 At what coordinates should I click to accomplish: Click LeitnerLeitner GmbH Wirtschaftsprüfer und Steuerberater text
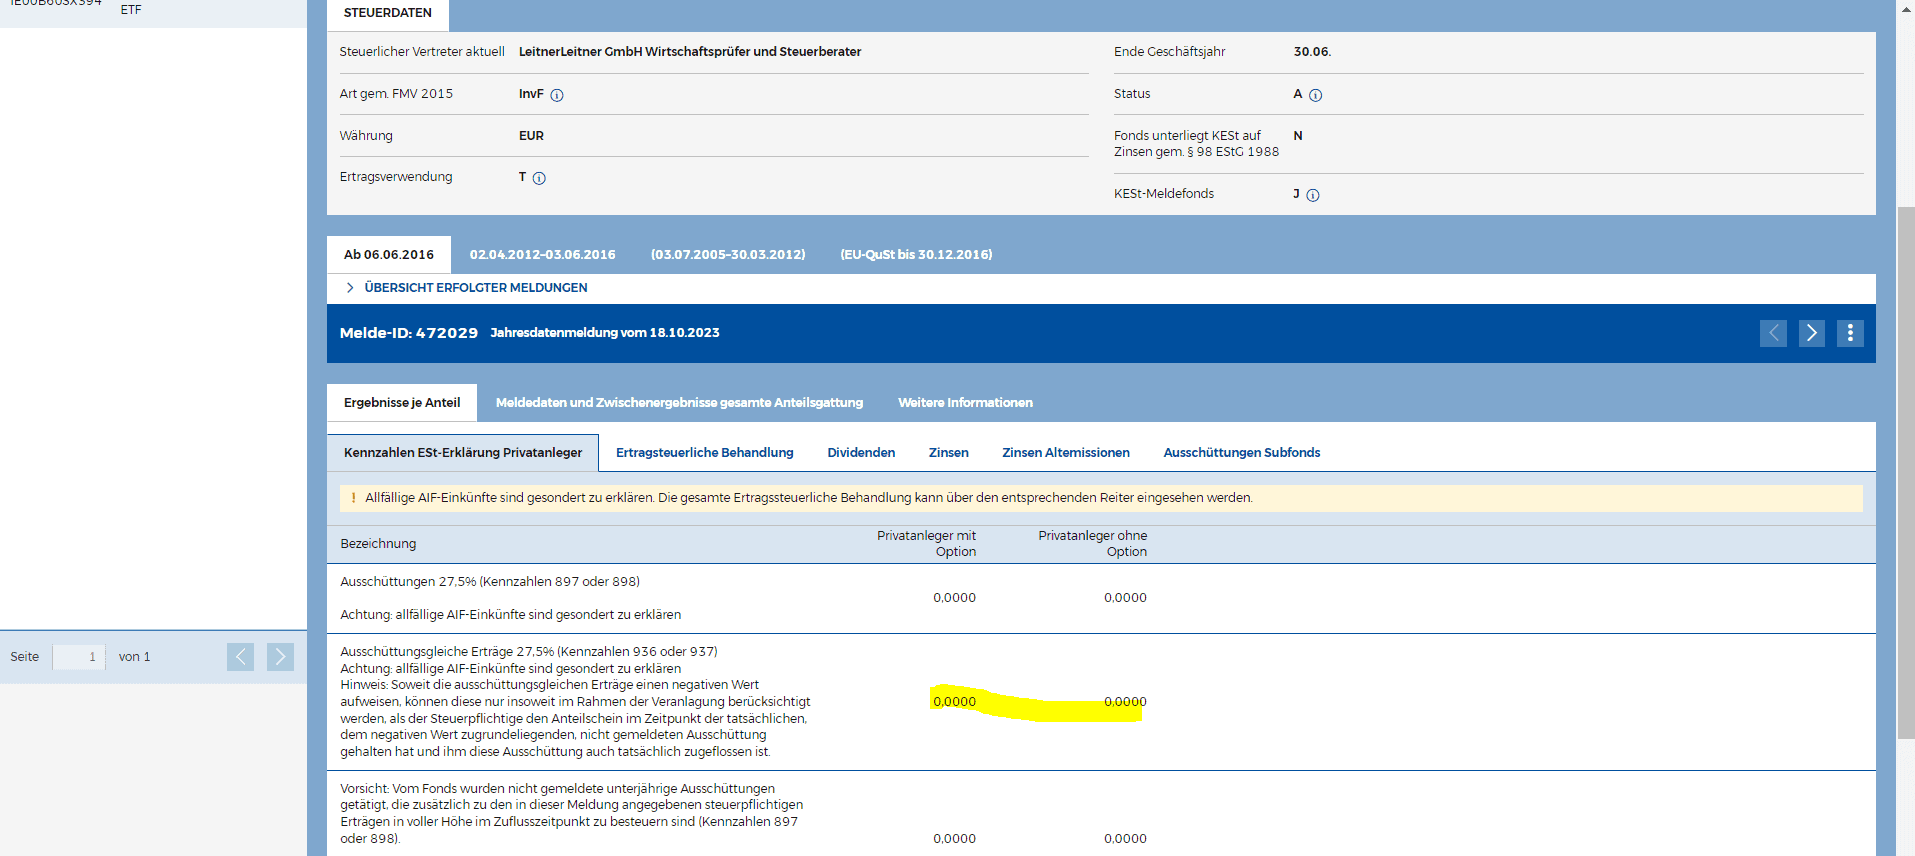click(690, 52)
